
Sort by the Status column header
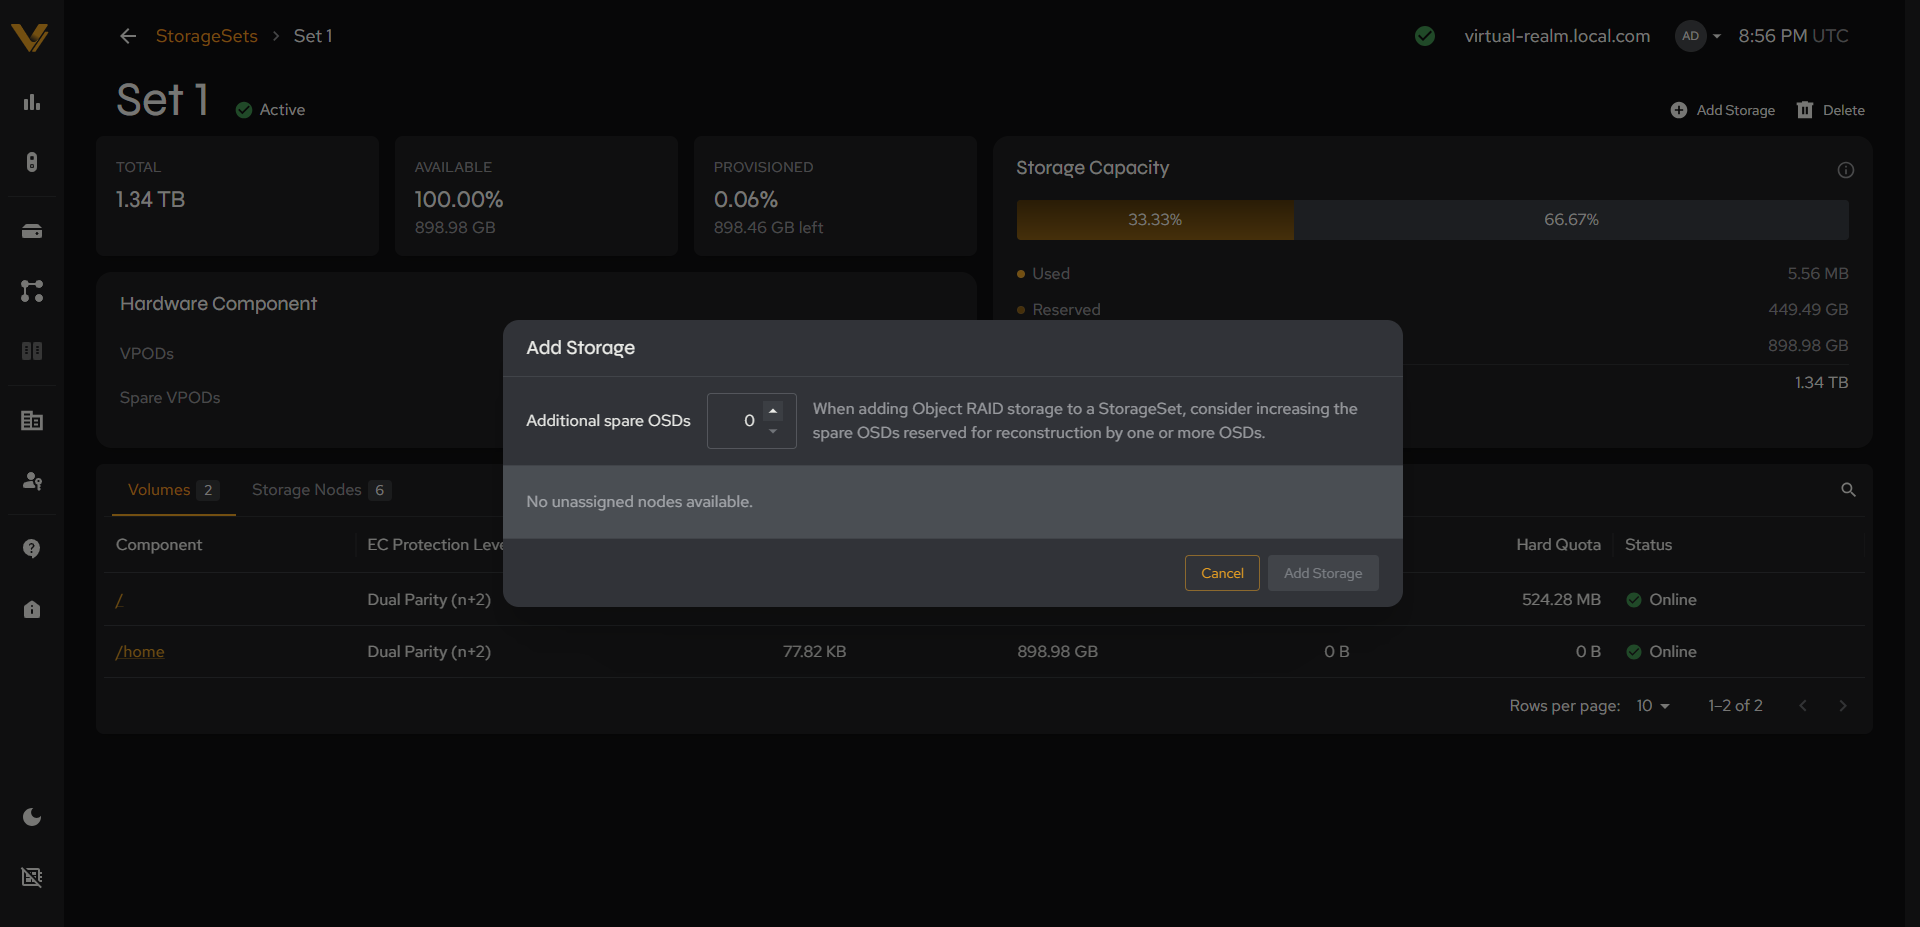[x=1648, y=545]
